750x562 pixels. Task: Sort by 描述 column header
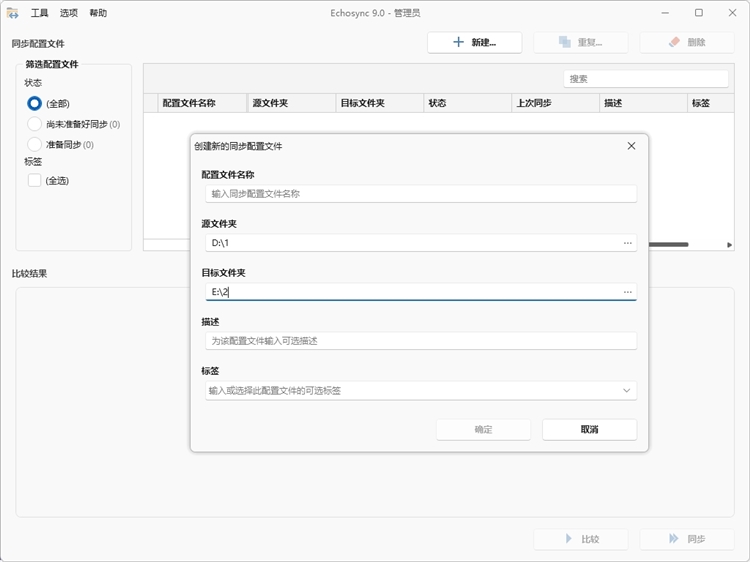click(x=643, y=103)
